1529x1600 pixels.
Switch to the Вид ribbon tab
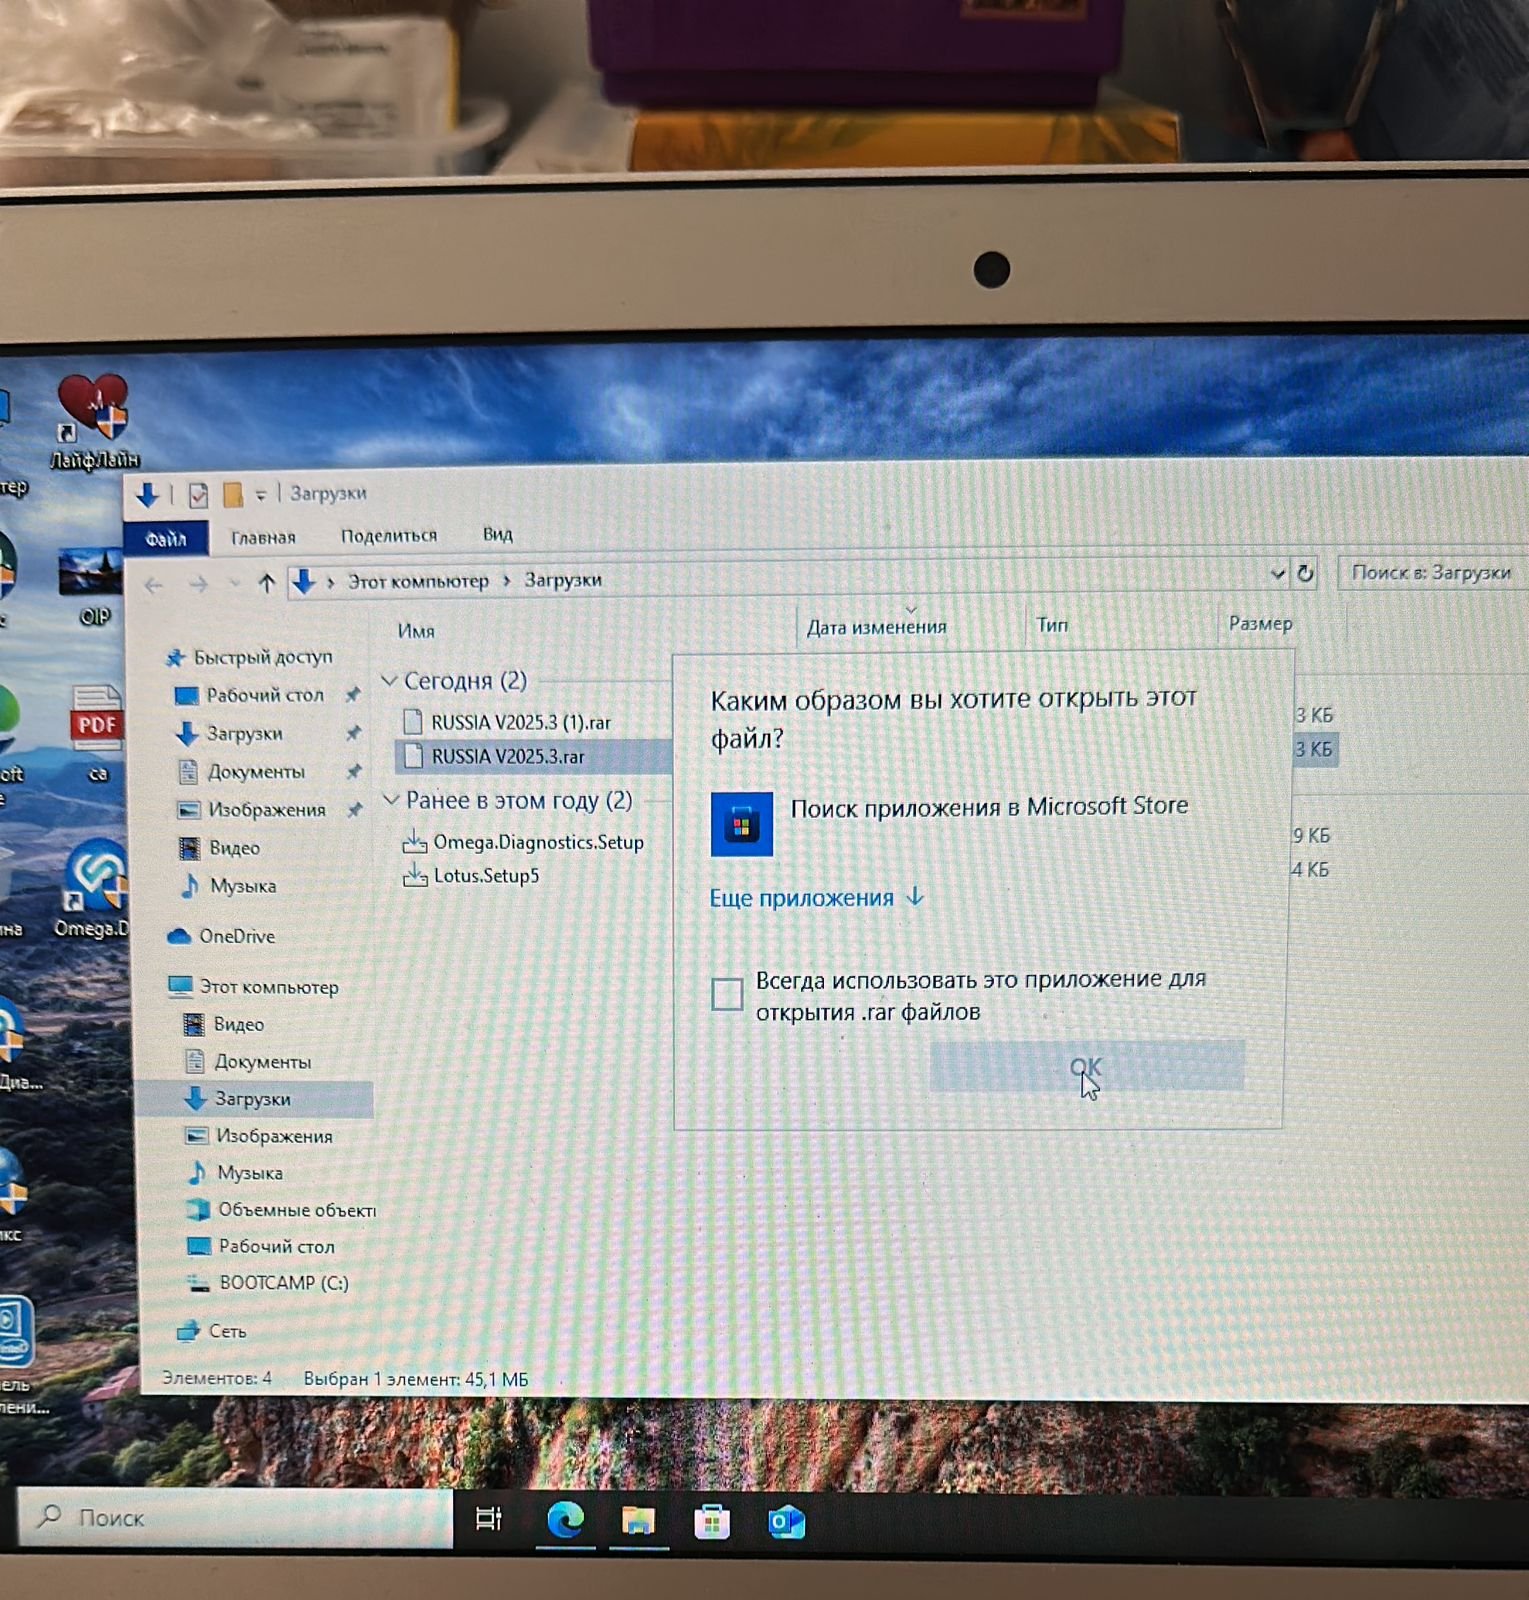497,535
